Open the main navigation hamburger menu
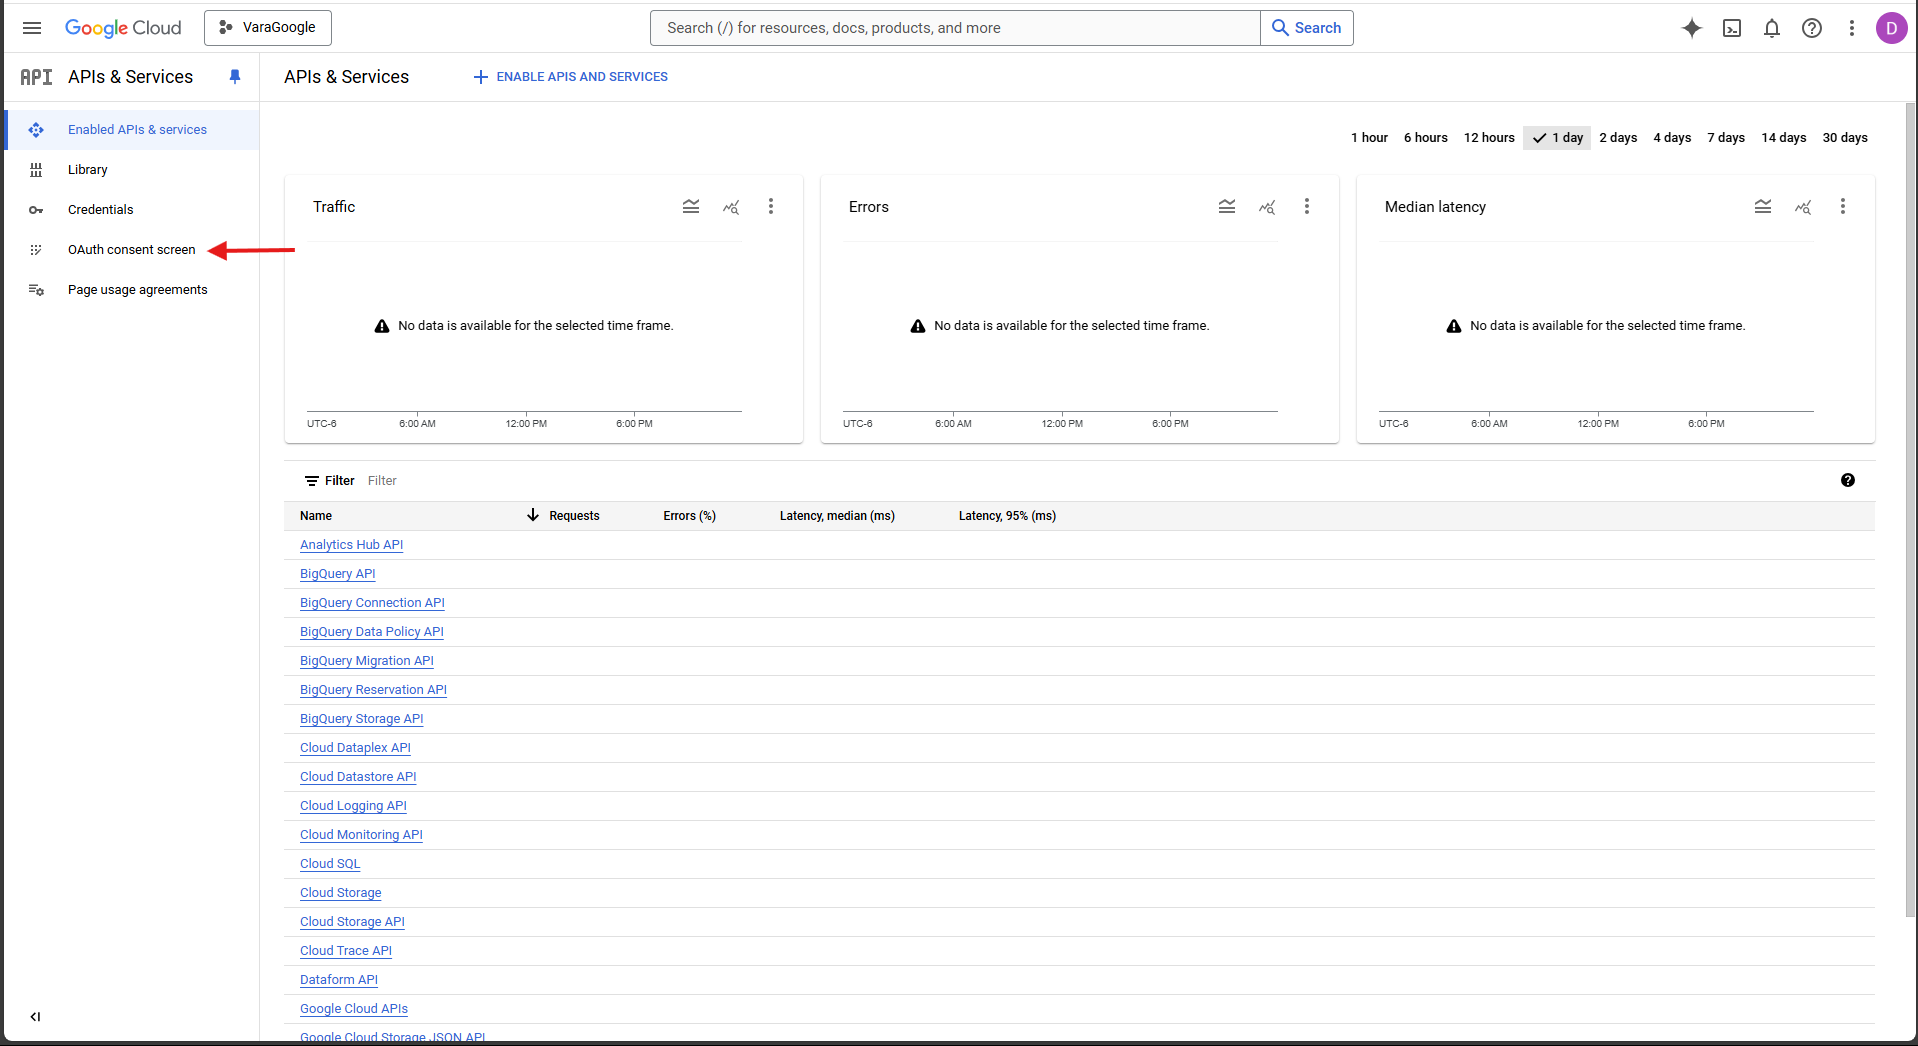The width and height of the screenshot is (1918, 1046). (32, 28)
